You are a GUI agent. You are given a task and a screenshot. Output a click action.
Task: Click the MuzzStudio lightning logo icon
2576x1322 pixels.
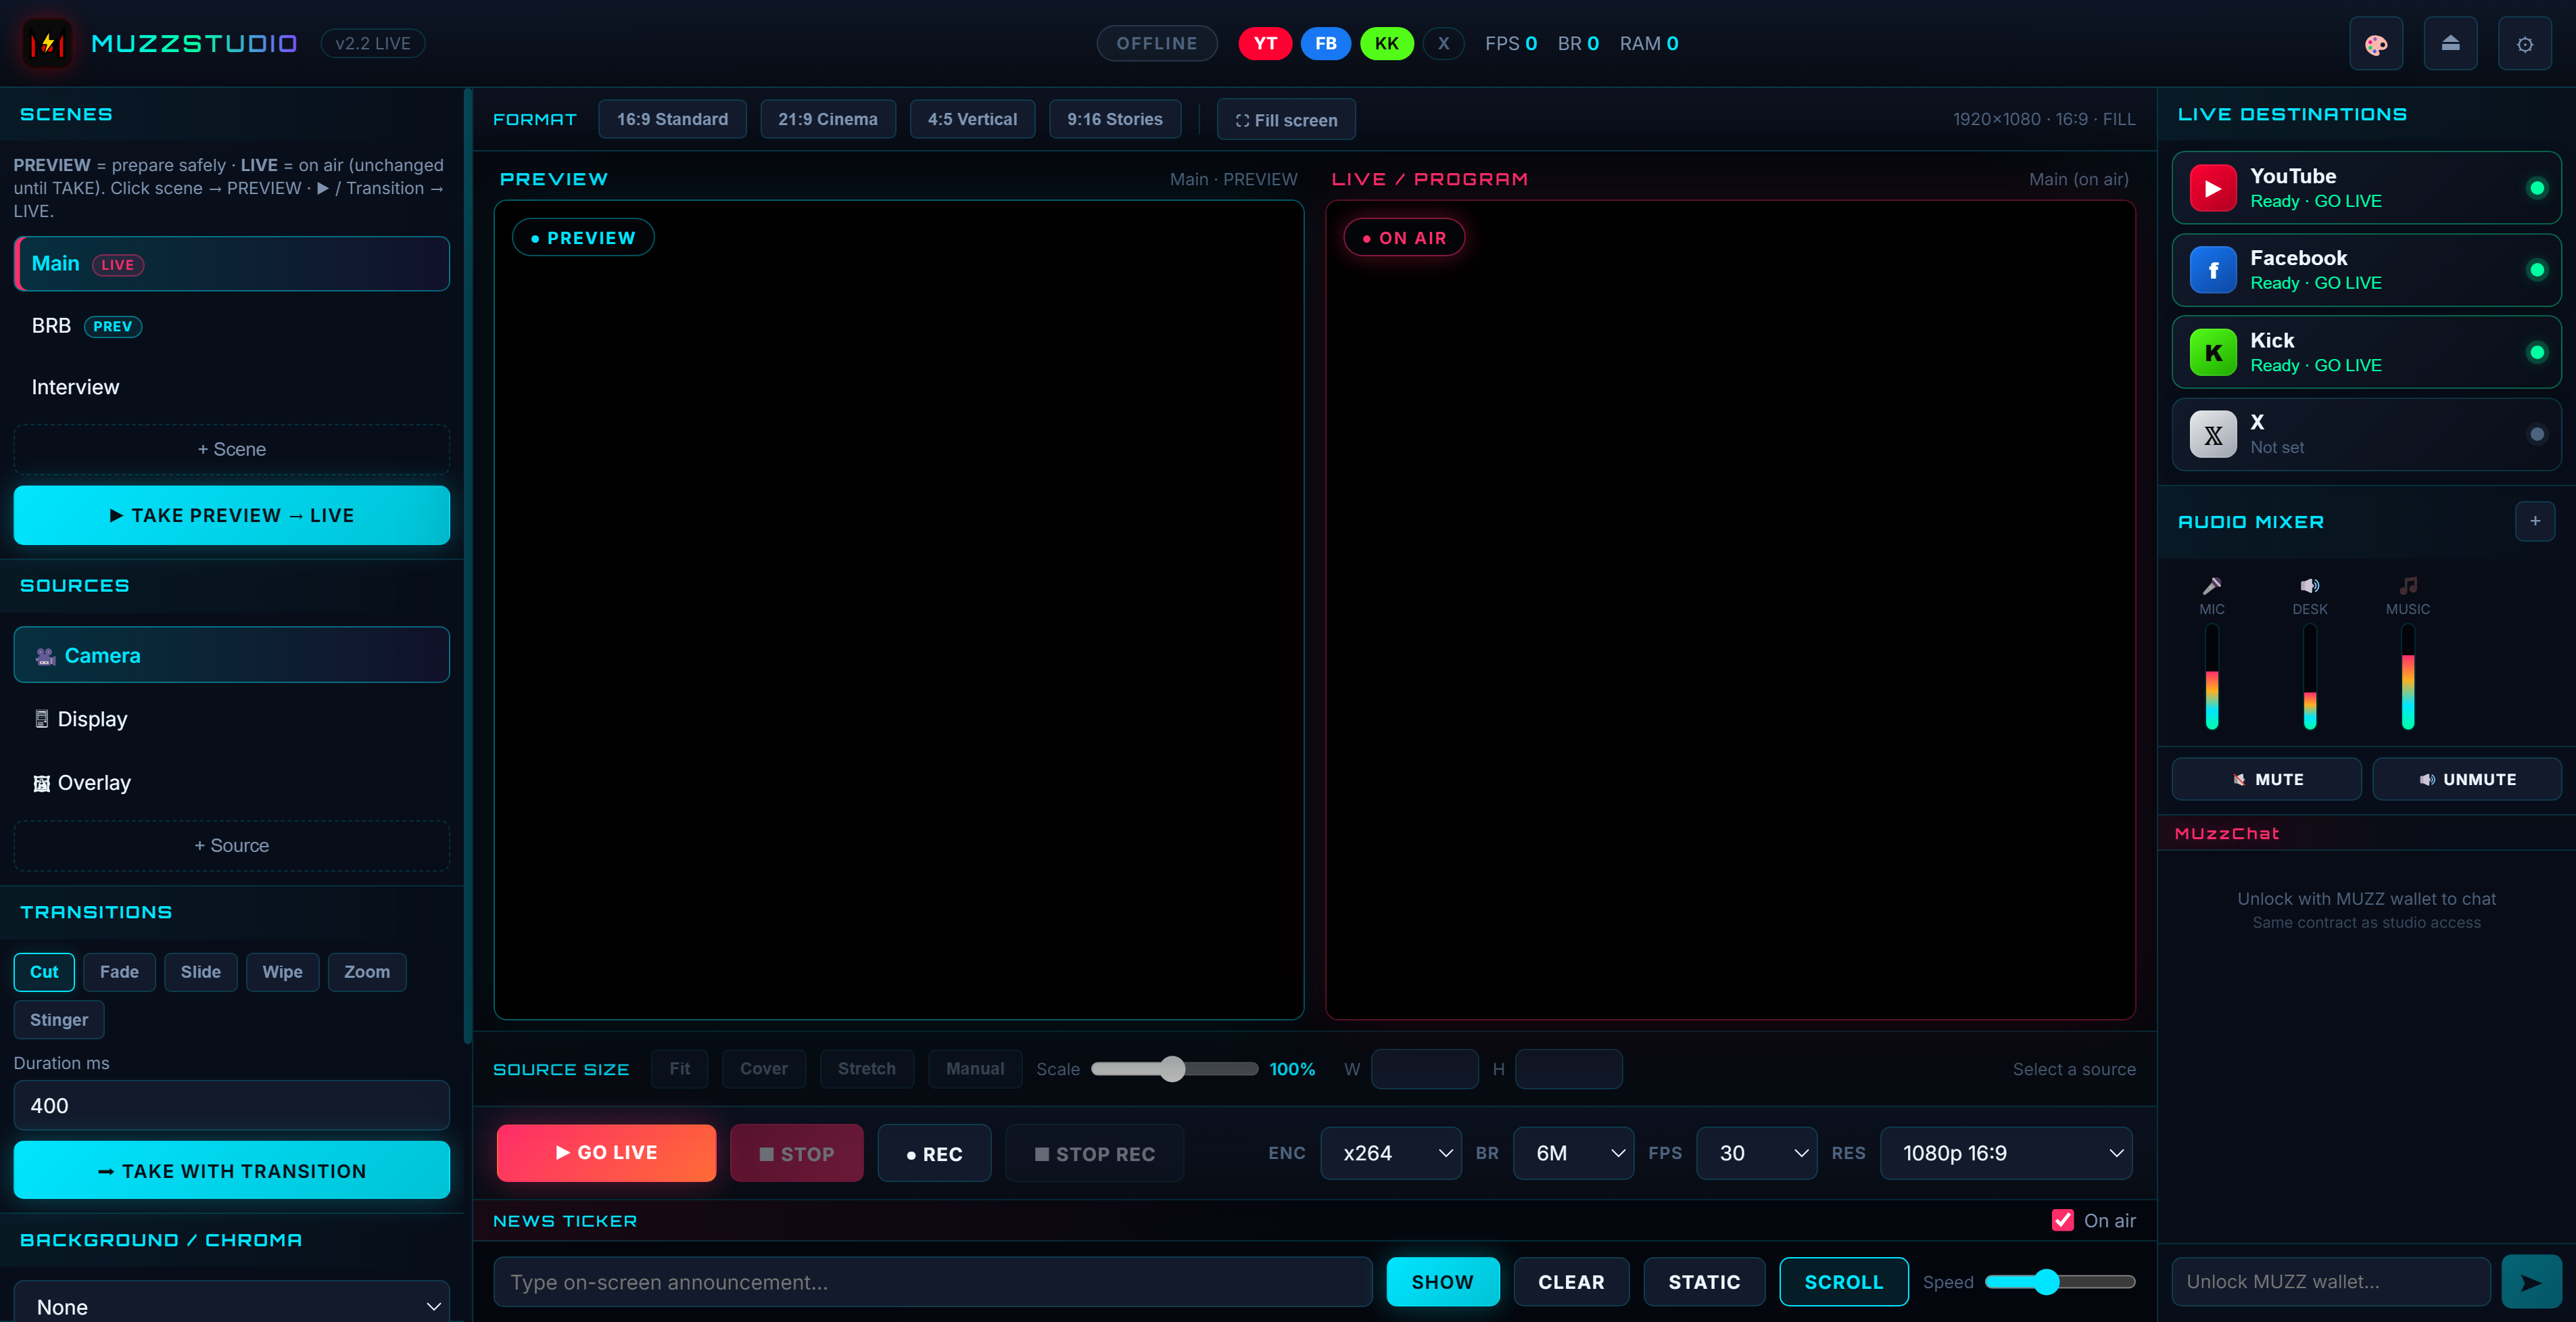46,43
